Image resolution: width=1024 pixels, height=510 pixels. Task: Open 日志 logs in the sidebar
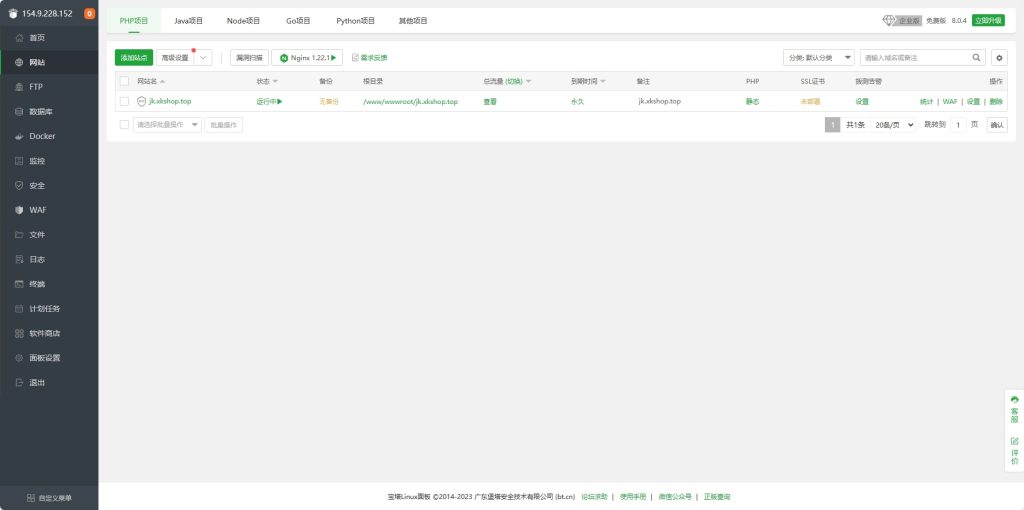pyautogui.click(x=49, y=259)
